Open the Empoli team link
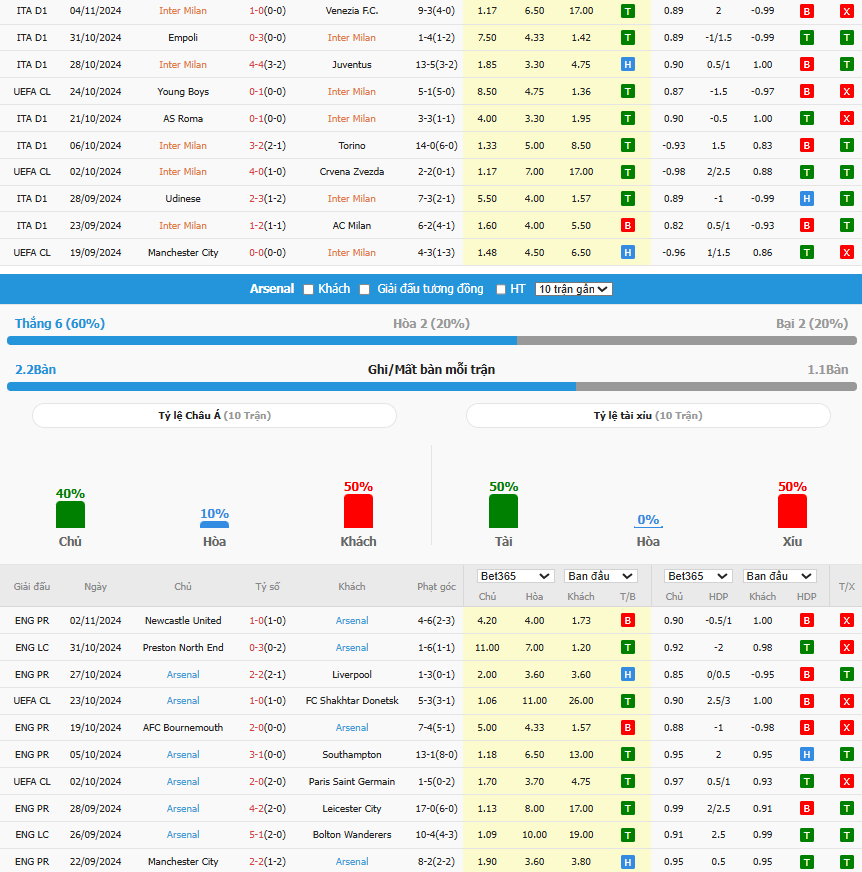 click(x=183, y=38)
